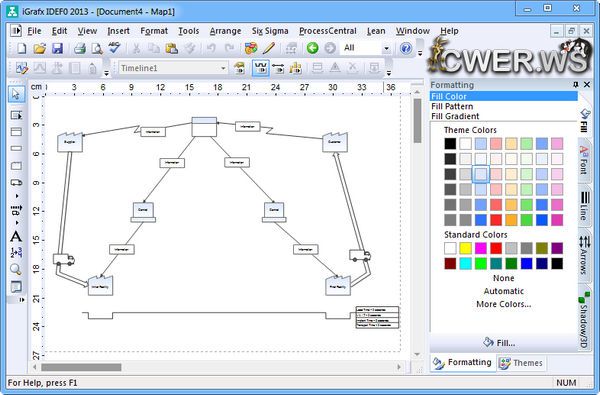Click the horizontal scrollbar thumb
600x395 pixels.
pos(81,367)
